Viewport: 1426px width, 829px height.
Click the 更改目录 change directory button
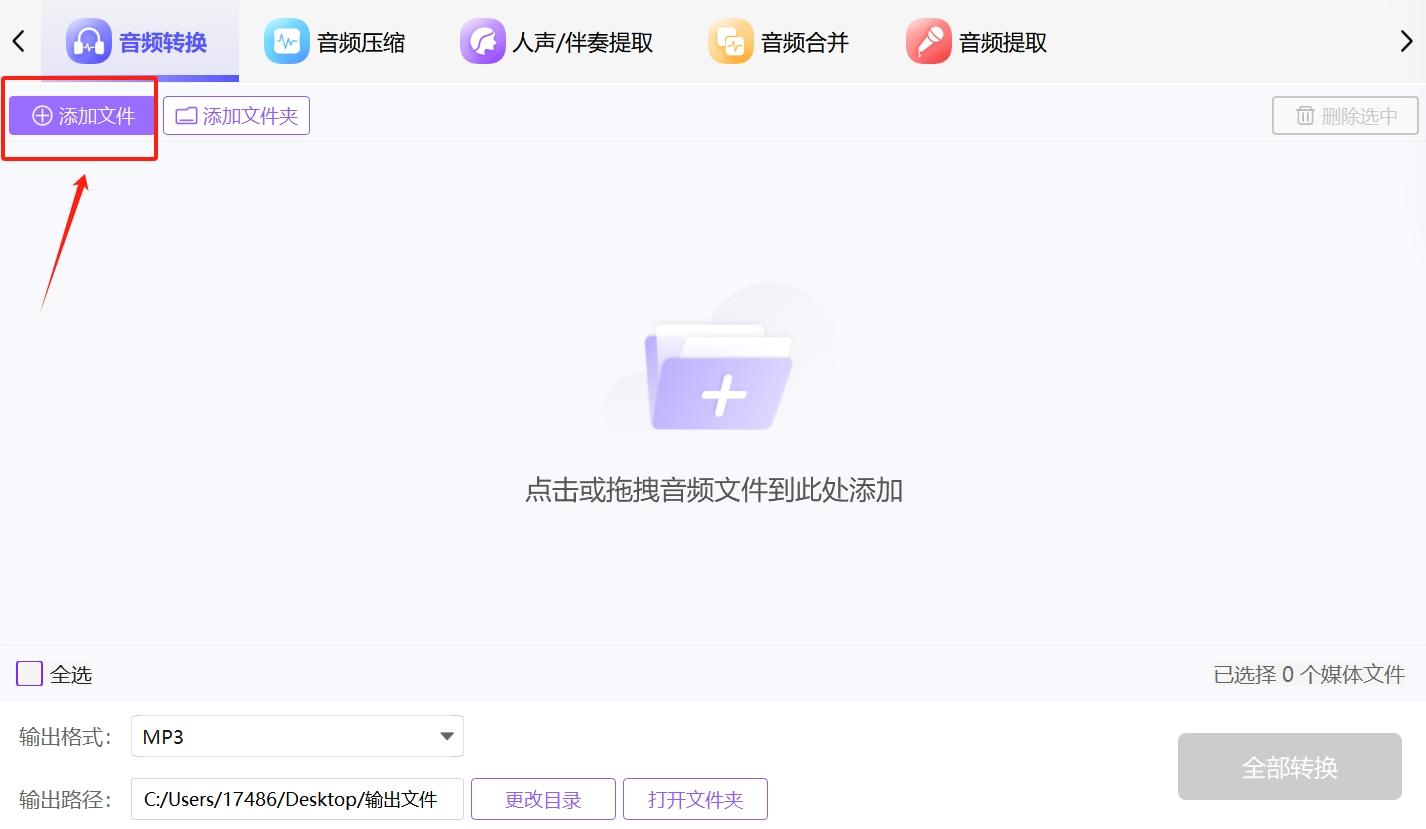pyautogui.click(x=543, y=798)
